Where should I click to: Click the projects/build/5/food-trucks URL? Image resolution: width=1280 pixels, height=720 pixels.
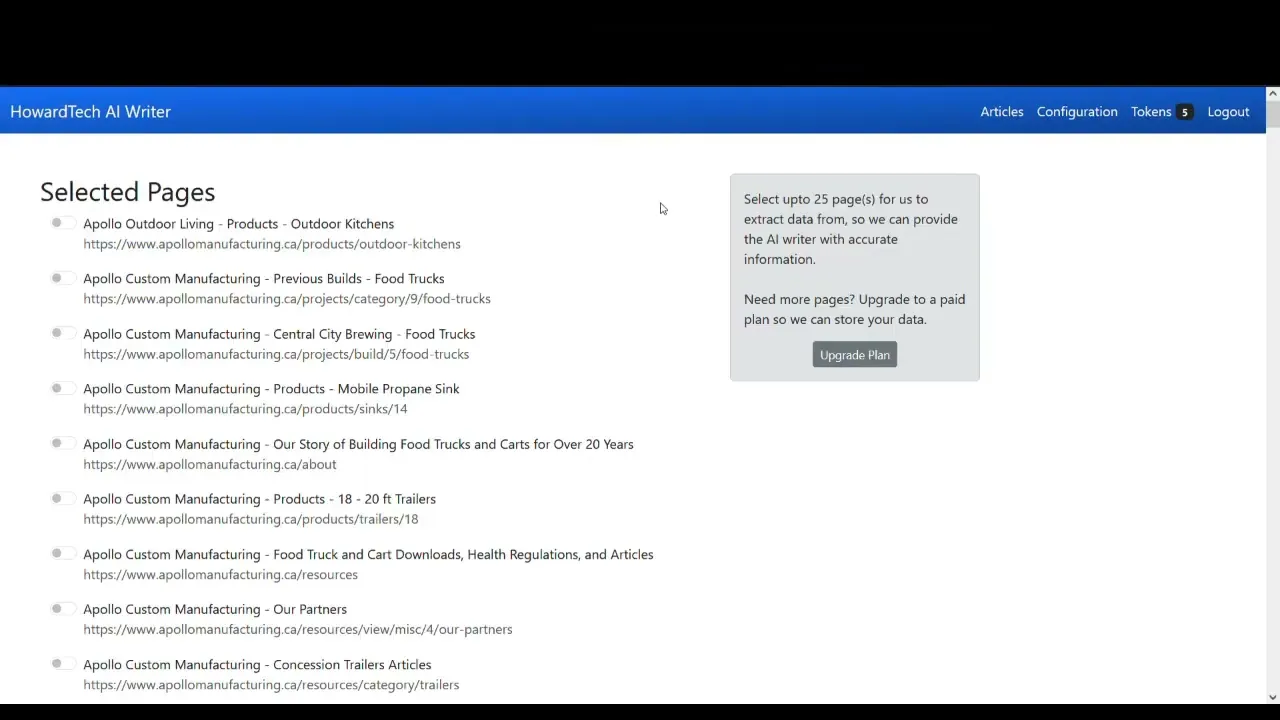[276, 354]
